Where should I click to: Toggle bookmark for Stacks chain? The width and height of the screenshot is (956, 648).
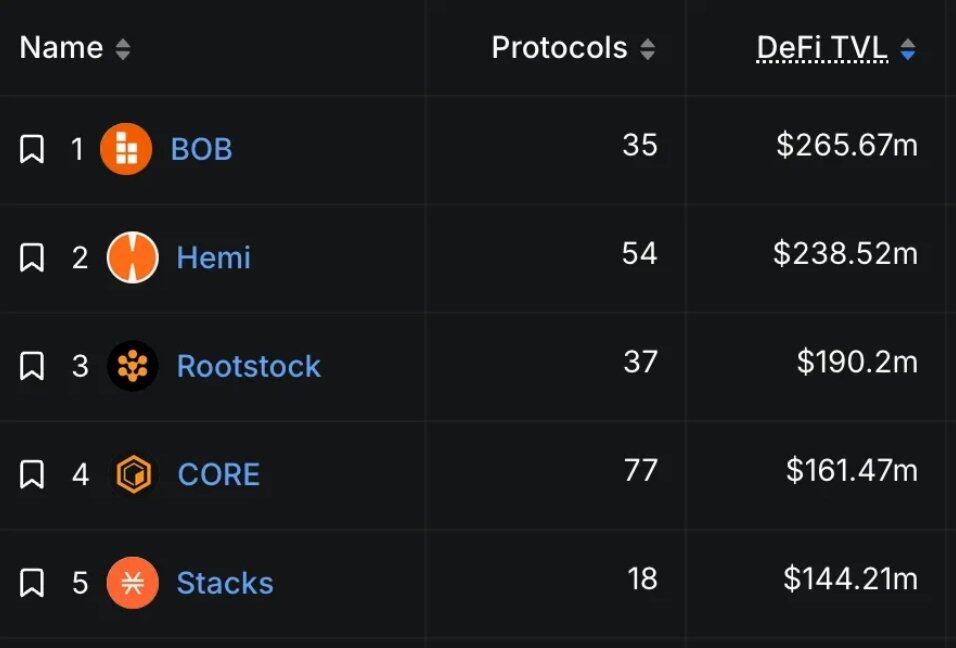click(32, 583)
